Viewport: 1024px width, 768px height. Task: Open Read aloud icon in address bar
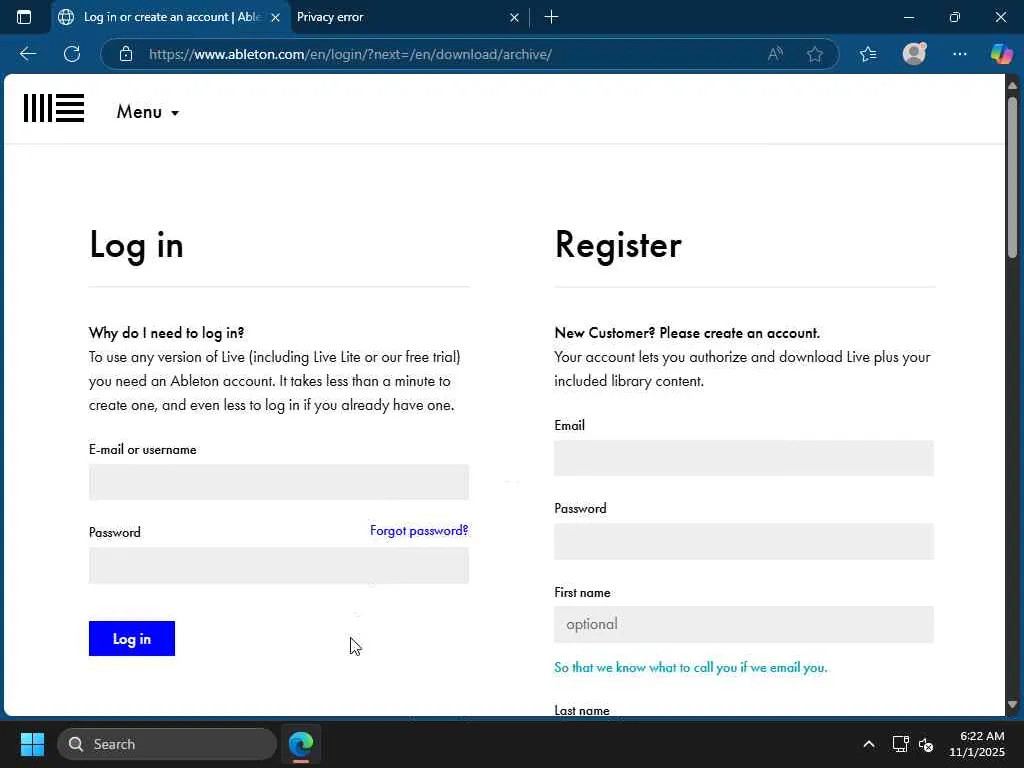coord(775,54)
